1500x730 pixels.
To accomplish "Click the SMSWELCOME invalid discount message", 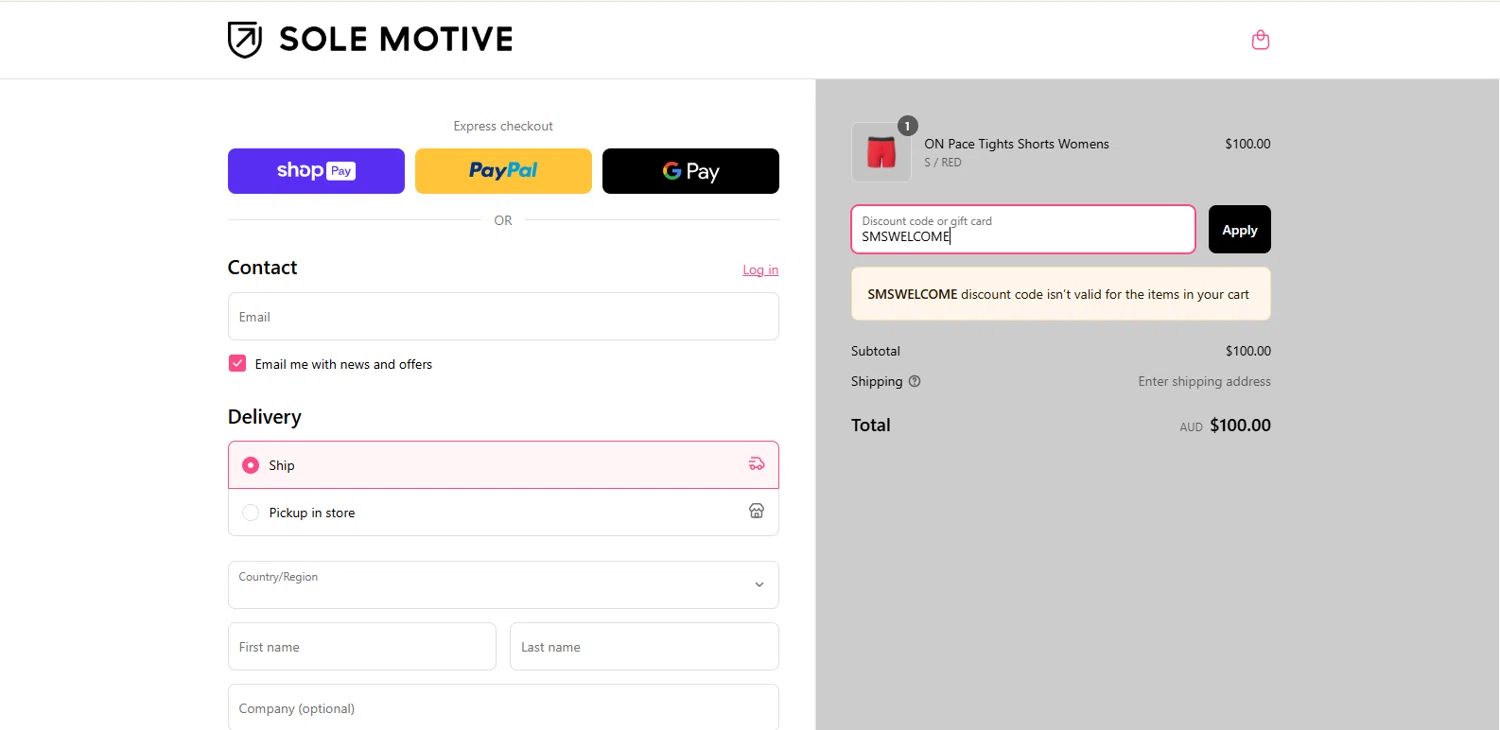I will pos(1061,294).
